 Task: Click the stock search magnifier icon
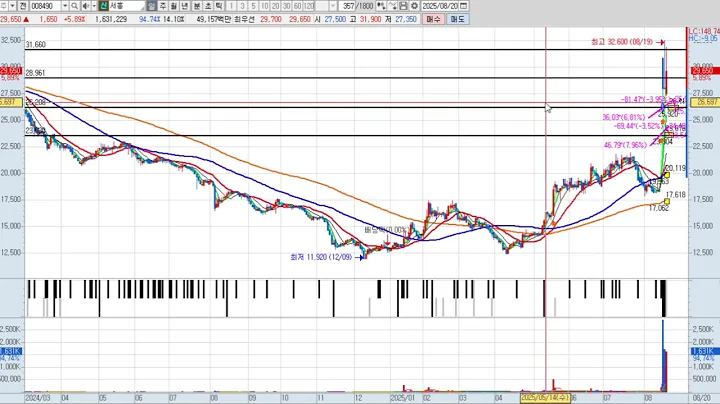click(74, 6)
